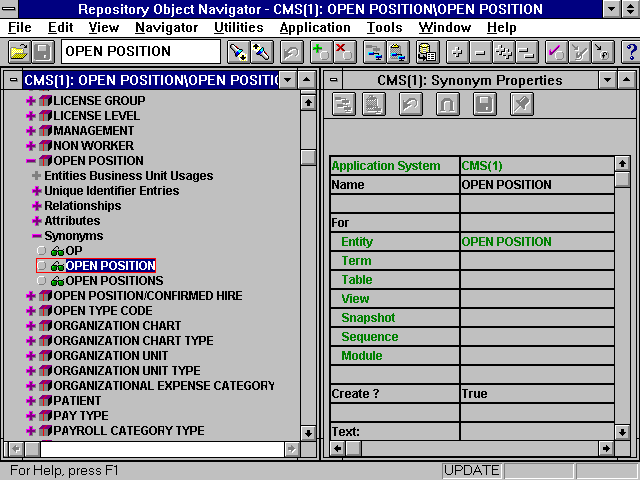
Task: Click the OPEN POSITION search text field
Action: tap(140, 51)
